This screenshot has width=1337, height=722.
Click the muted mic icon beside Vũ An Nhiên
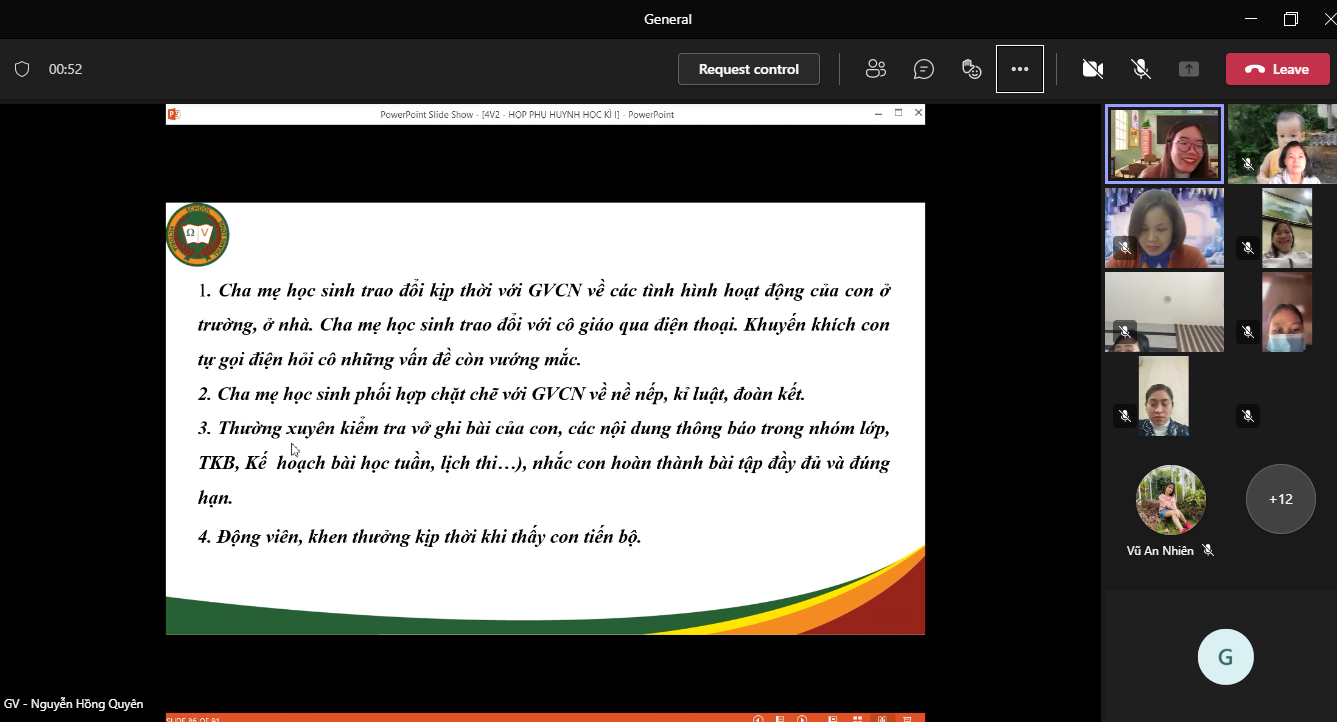[1208, 550]
